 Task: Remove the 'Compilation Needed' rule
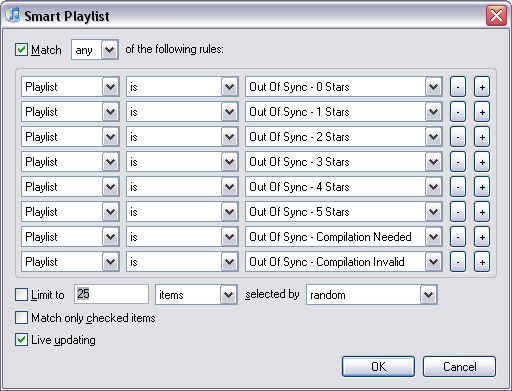(x=458, y=237)
